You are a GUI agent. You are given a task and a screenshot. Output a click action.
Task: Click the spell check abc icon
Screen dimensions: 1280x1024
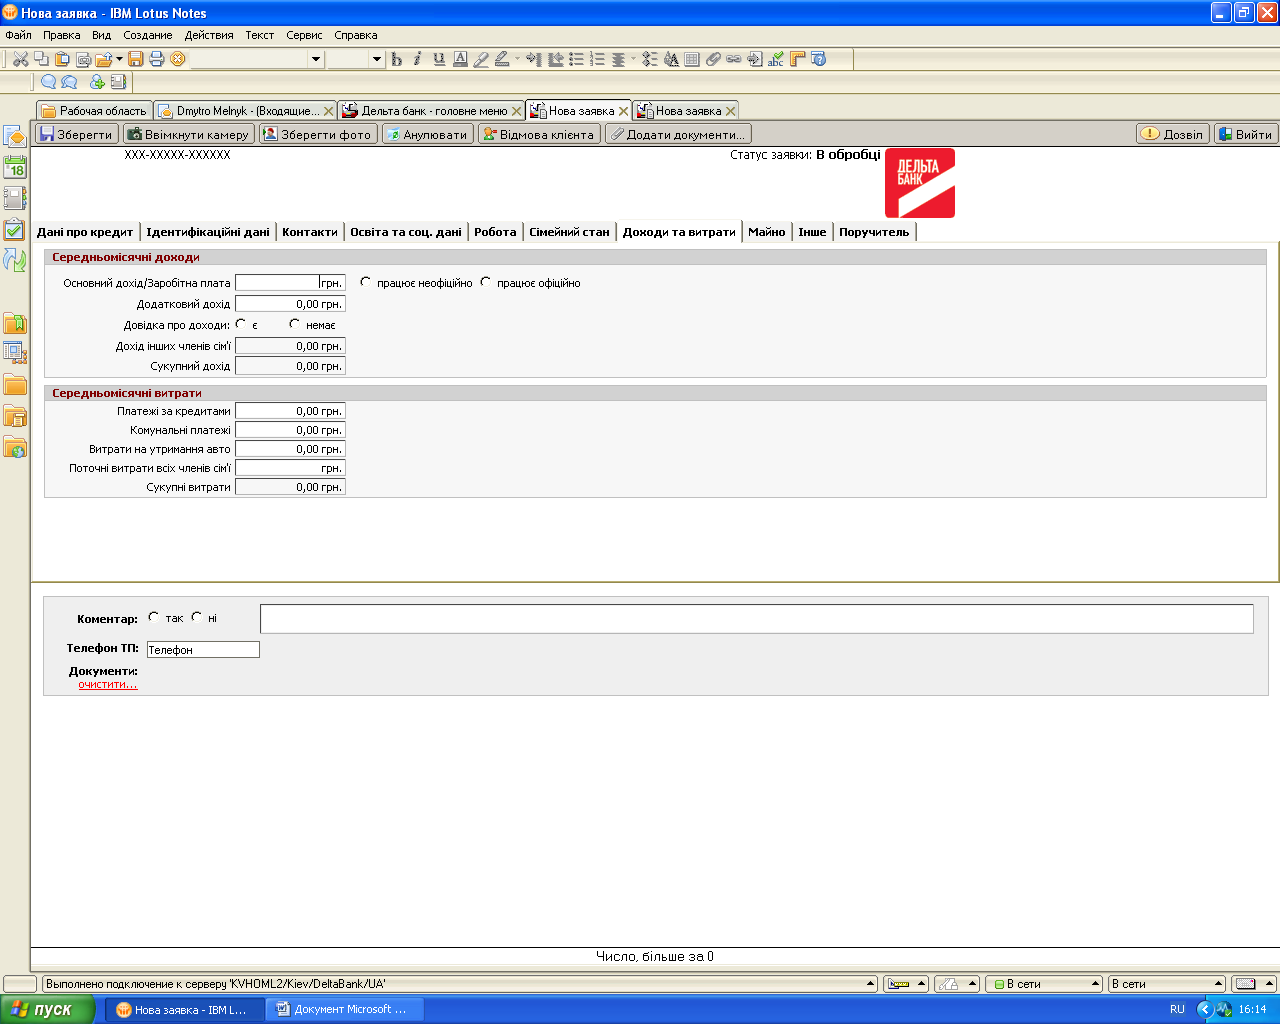(776, 59)
